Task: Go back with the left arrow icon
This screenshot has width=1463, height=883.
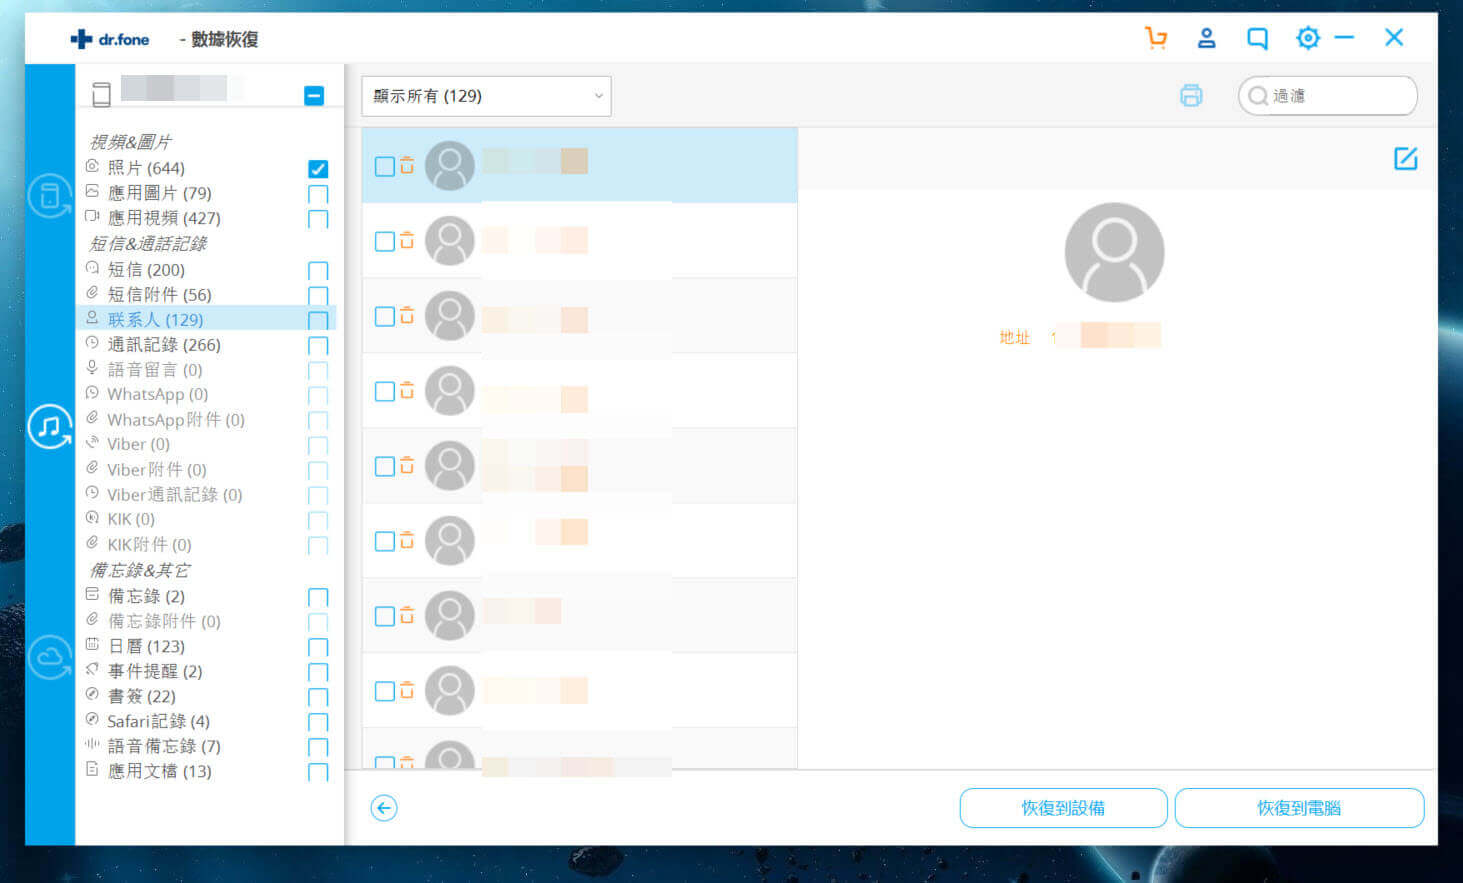Action: (x=384, y=808)
